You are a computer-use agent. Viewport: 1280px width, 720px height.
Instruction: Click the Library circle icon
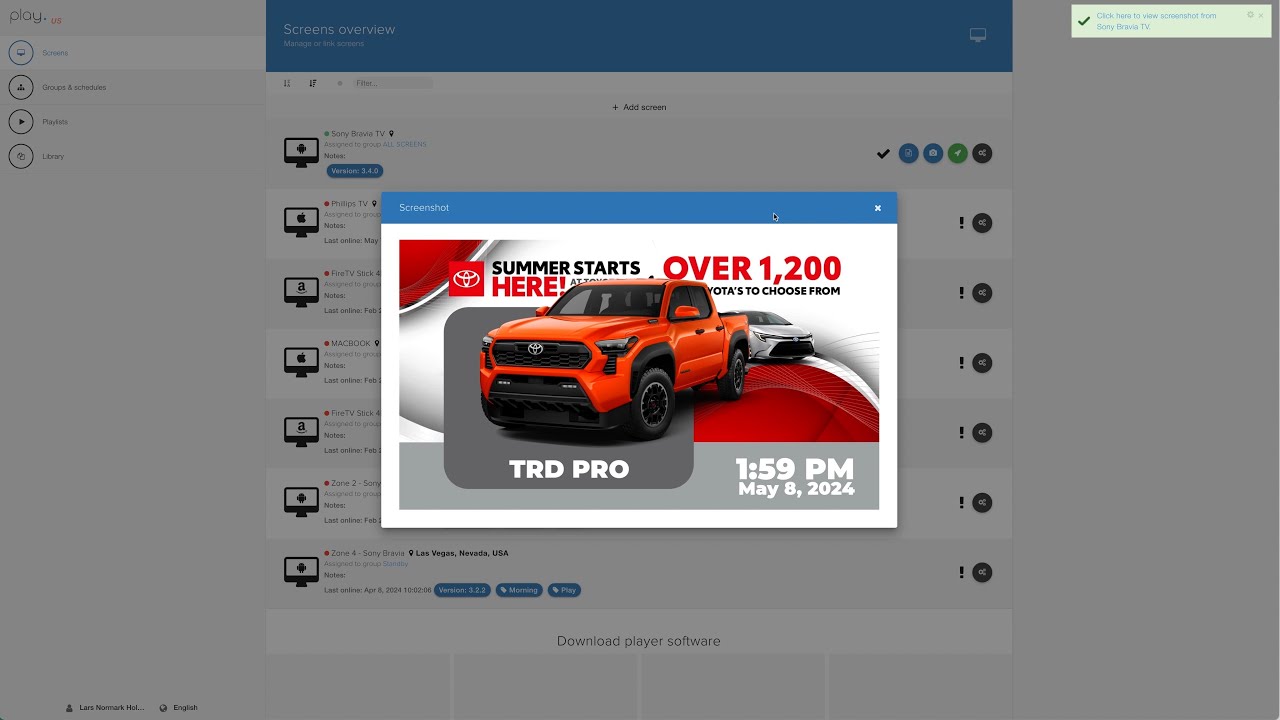21,156
